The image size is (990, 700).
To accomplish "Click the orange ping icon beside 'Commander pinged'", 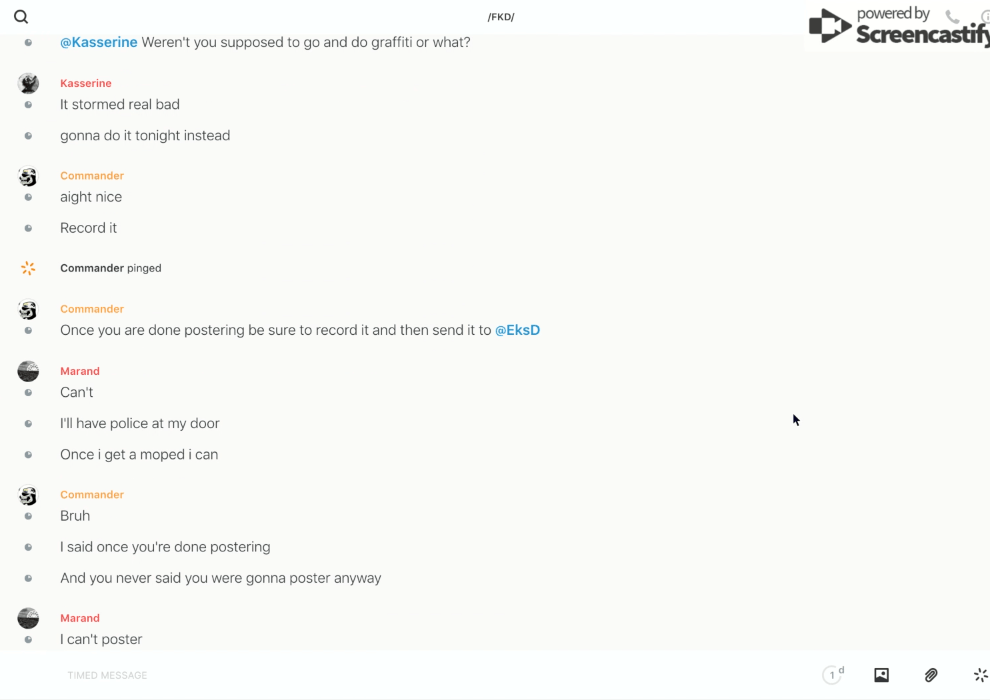I will [28, 268].
